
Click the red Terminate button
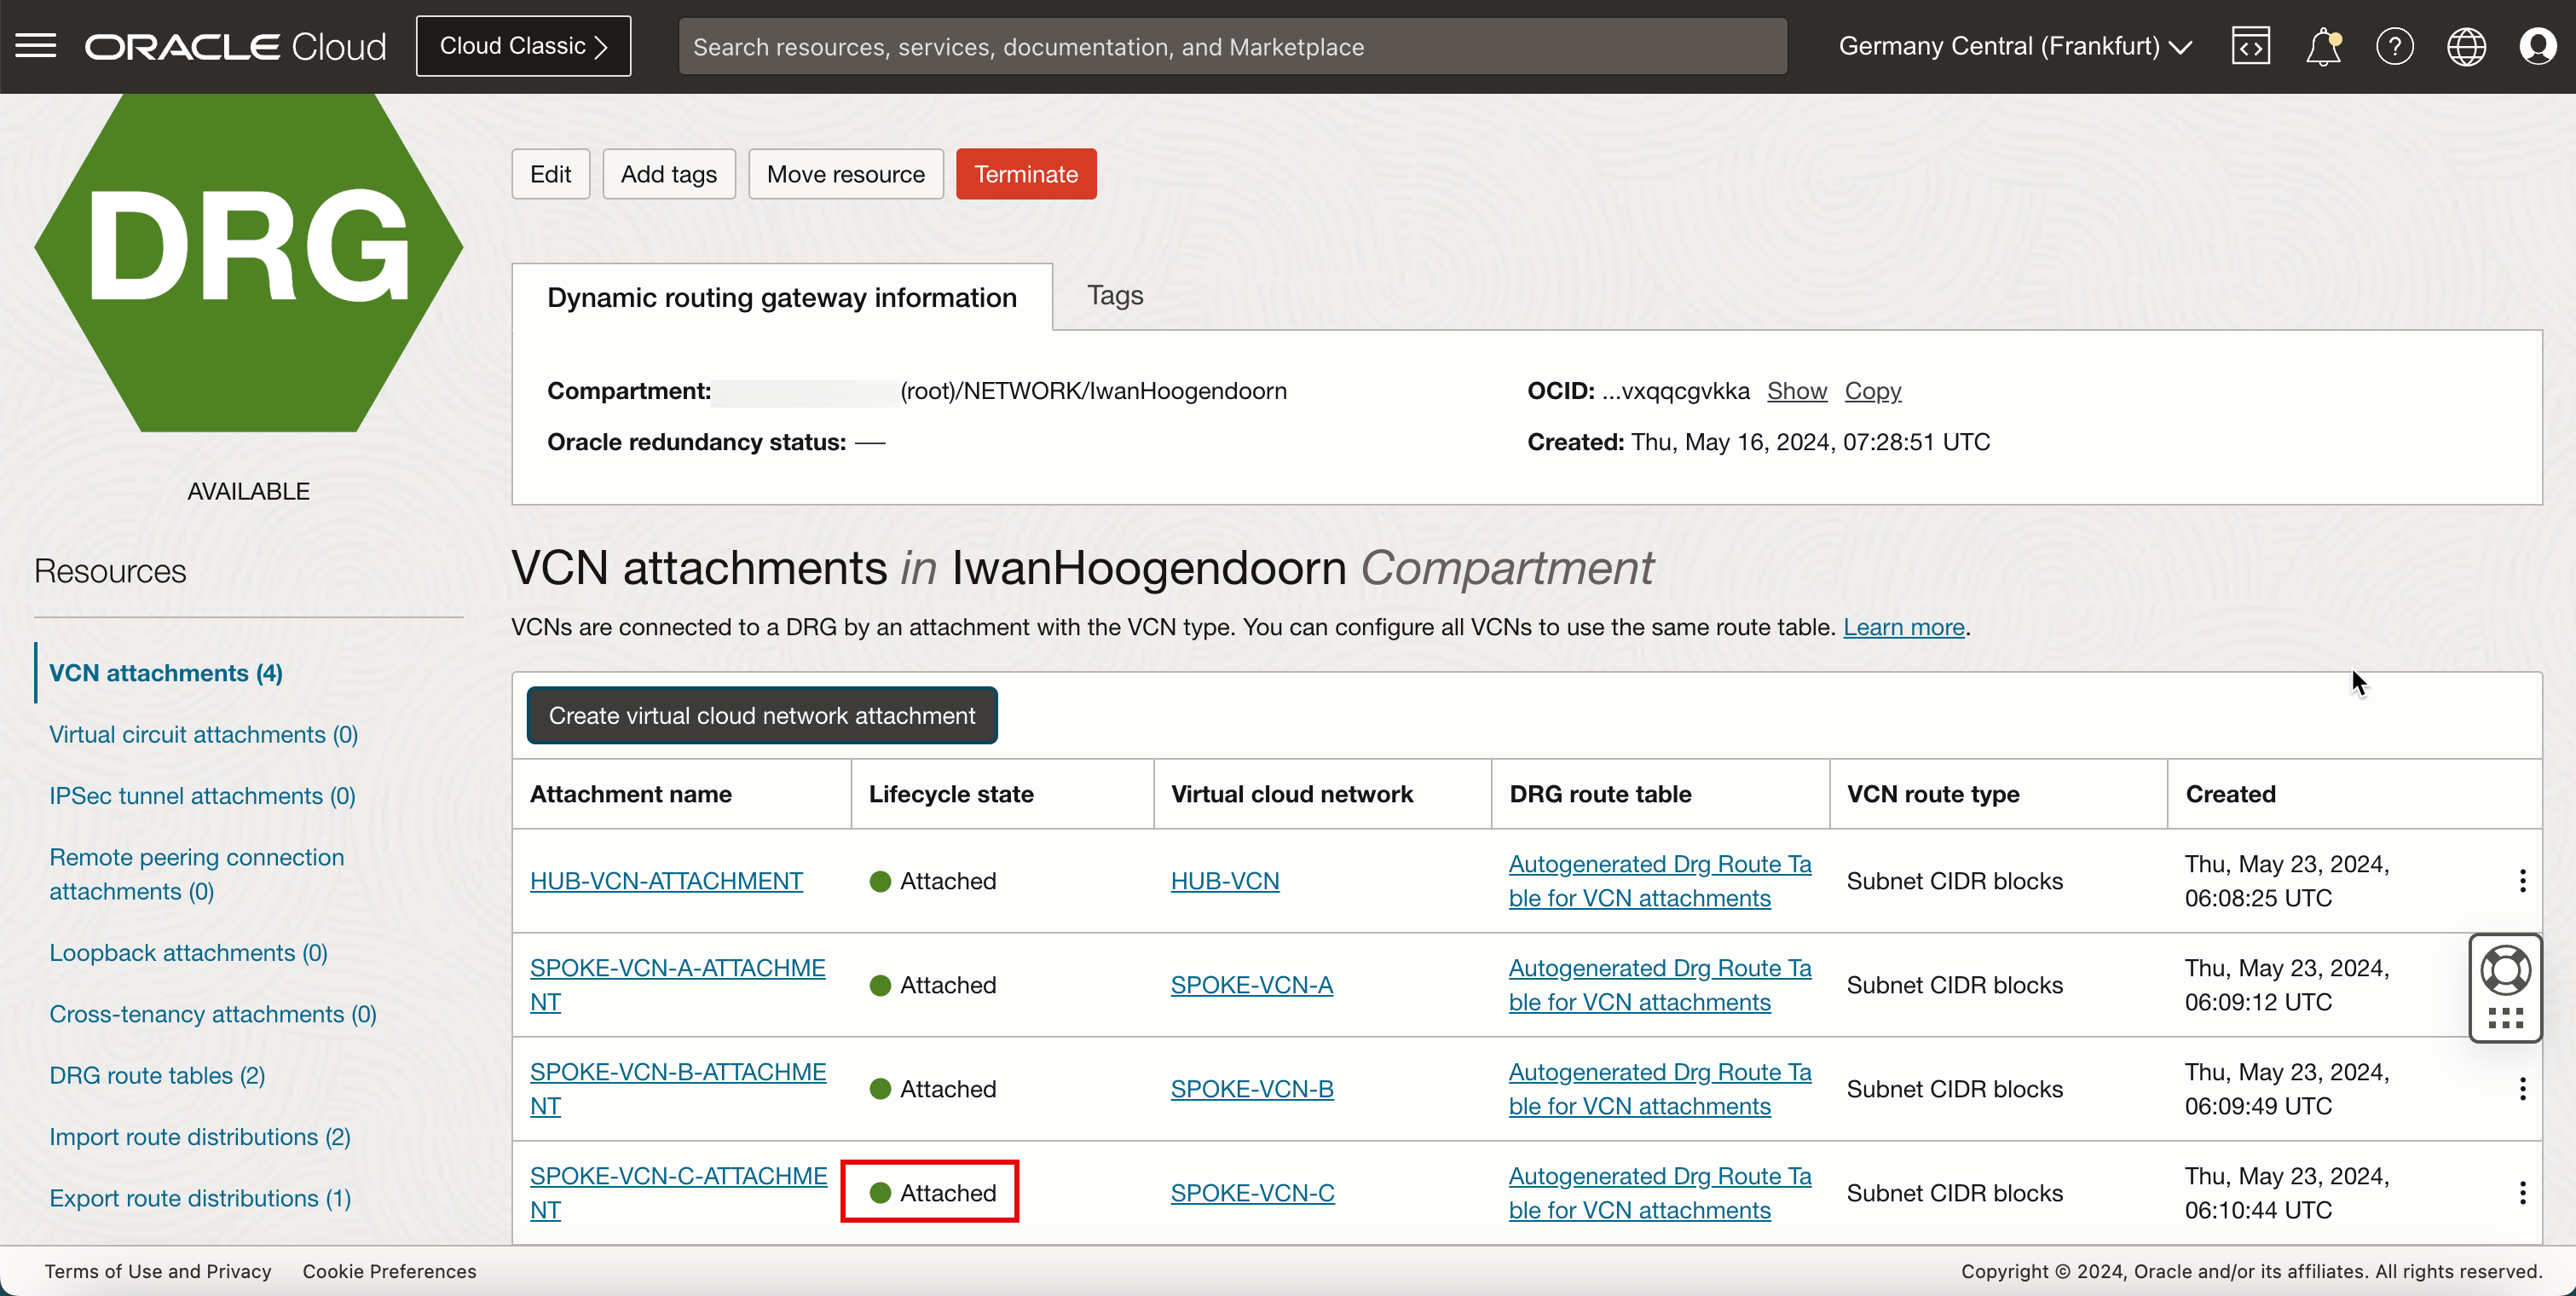point(1025,174)
